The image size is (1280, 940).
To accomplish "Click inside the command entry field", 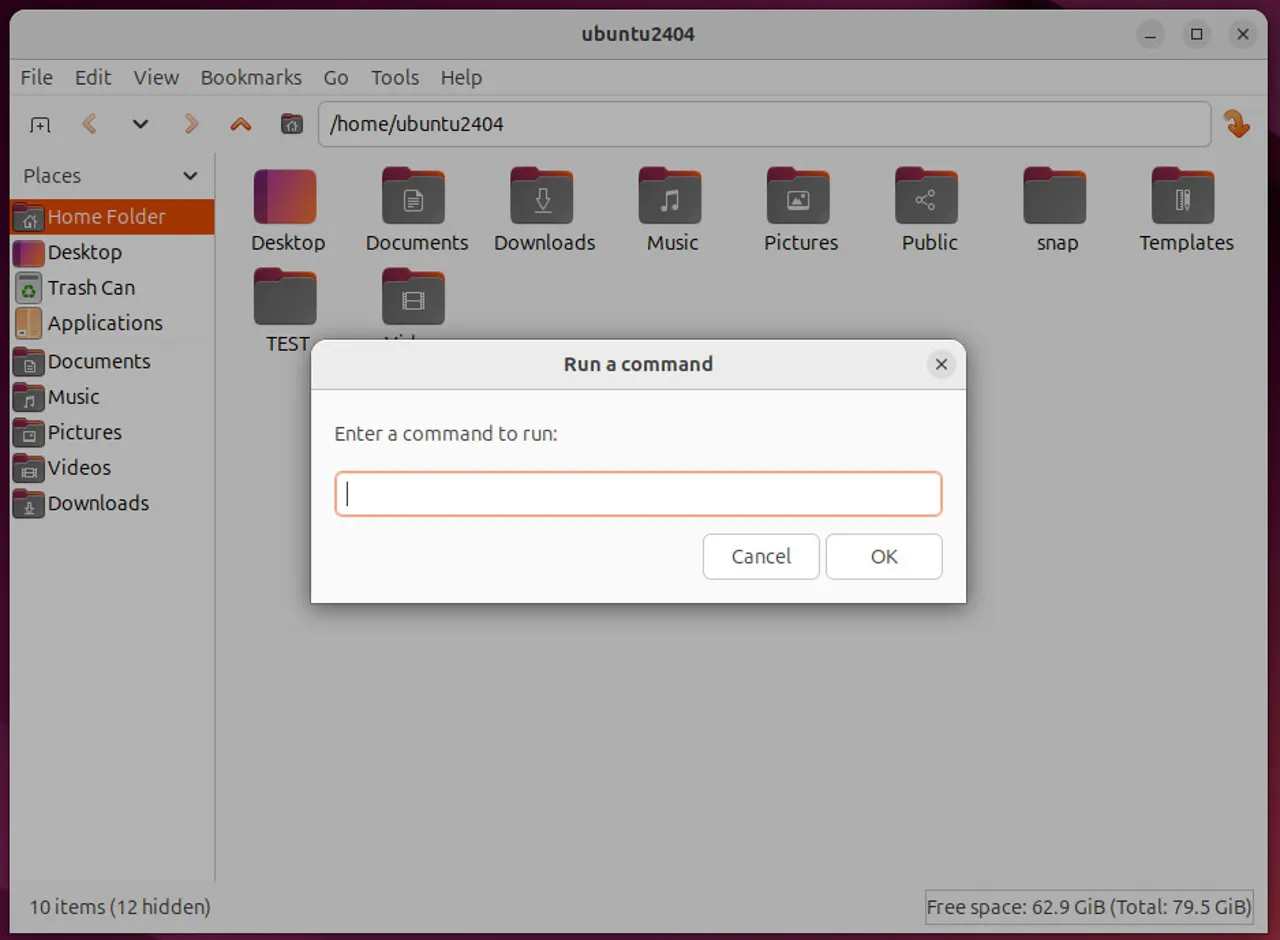I will [x=638, y=493].
